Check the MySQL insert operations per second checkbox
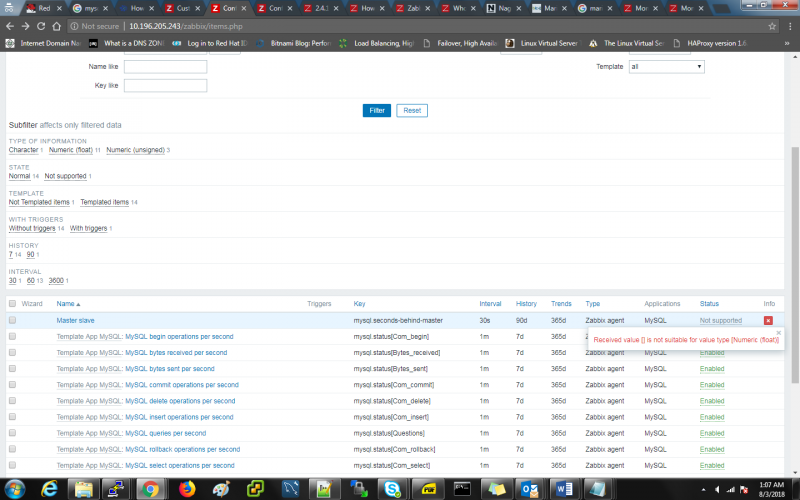800x500 pixels. 12,417
